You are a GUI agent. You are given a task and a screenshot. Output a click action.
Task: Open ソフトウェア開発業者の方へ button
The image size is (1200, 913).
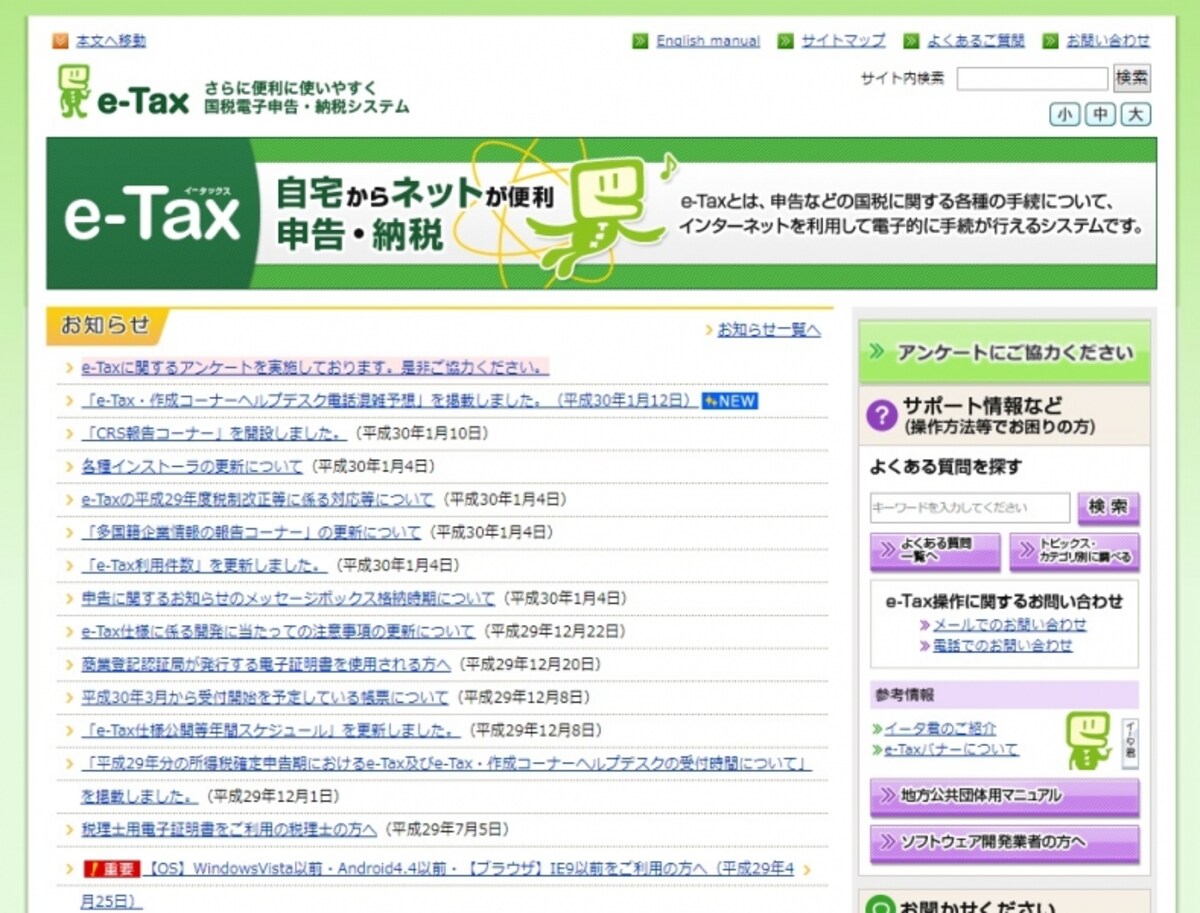[x=1004, y=842]
